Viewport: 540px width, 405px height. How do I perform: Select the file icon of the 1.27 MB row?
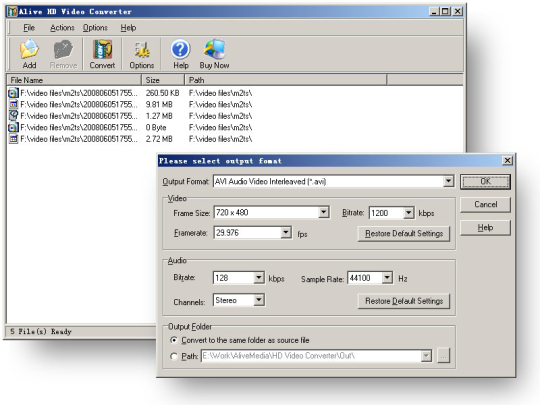point(13,116)
